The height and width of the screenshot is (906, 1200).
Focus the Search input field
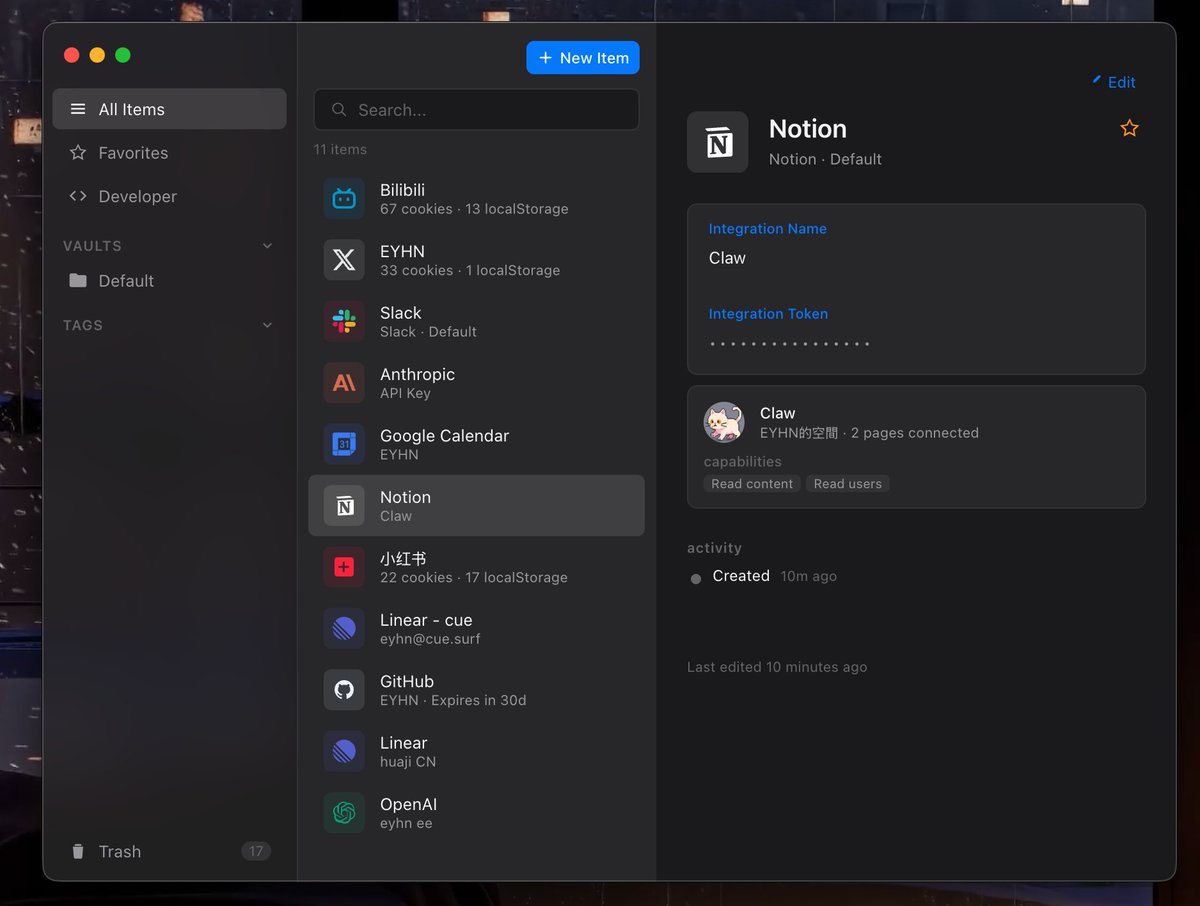pyautogui.click(x=476, y=110)
